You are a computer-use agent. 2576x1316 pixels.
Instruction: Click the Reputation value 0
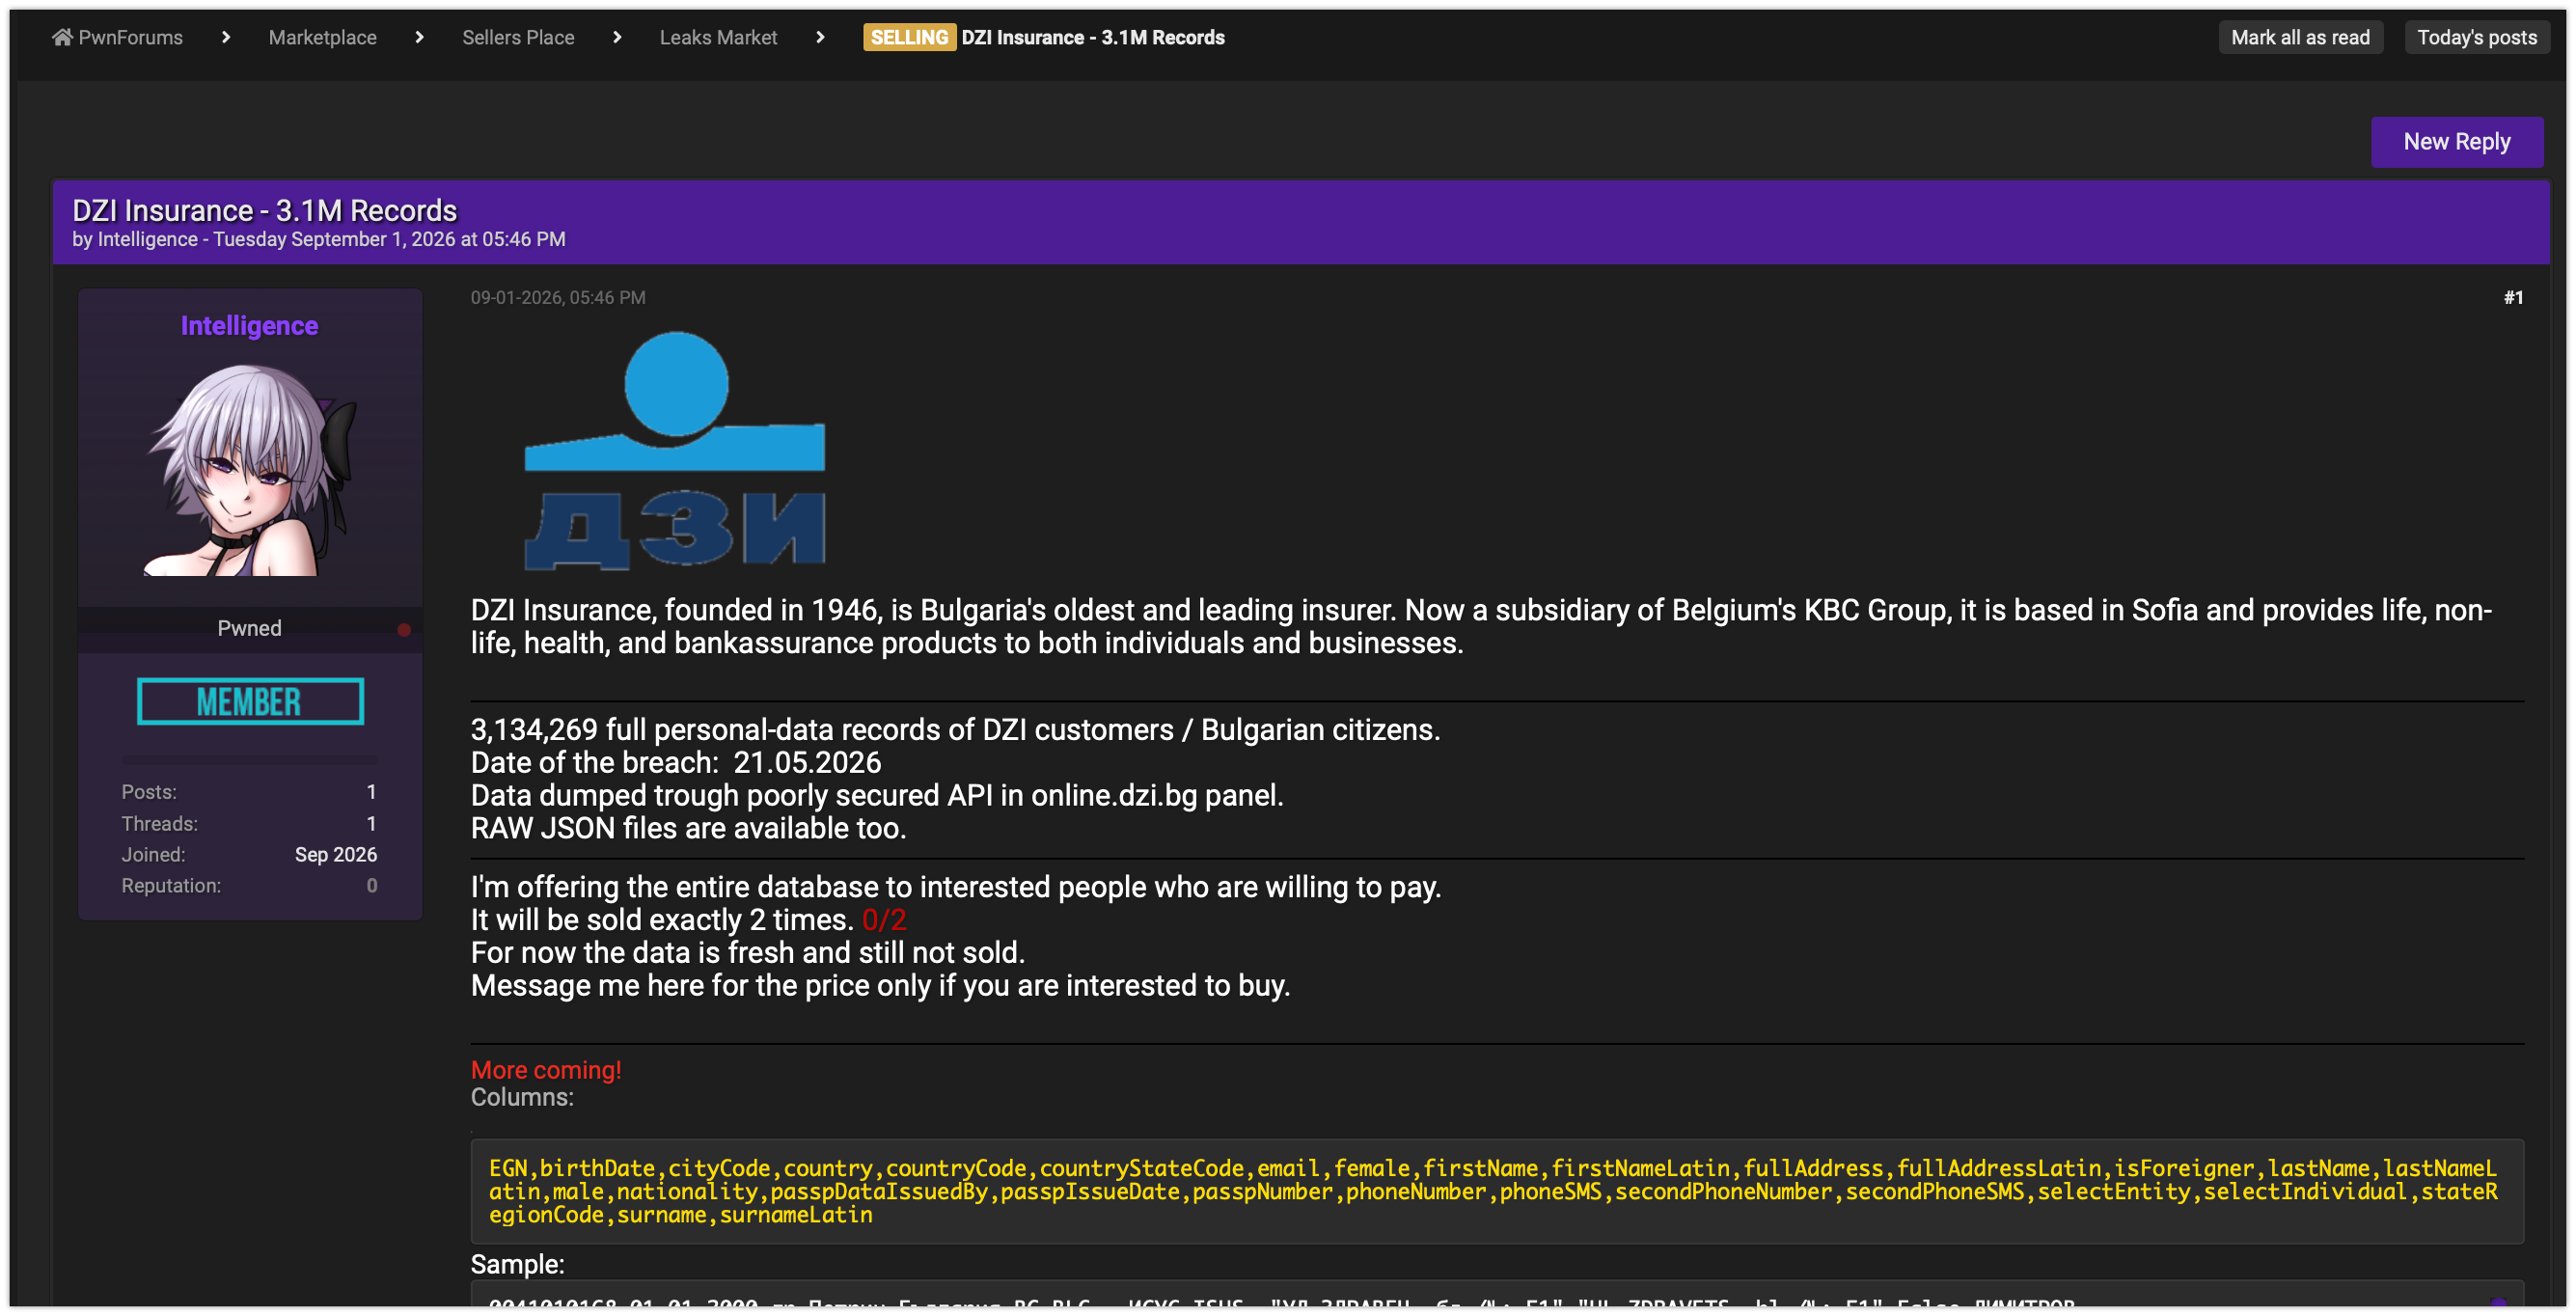click(x=372, y=886)
